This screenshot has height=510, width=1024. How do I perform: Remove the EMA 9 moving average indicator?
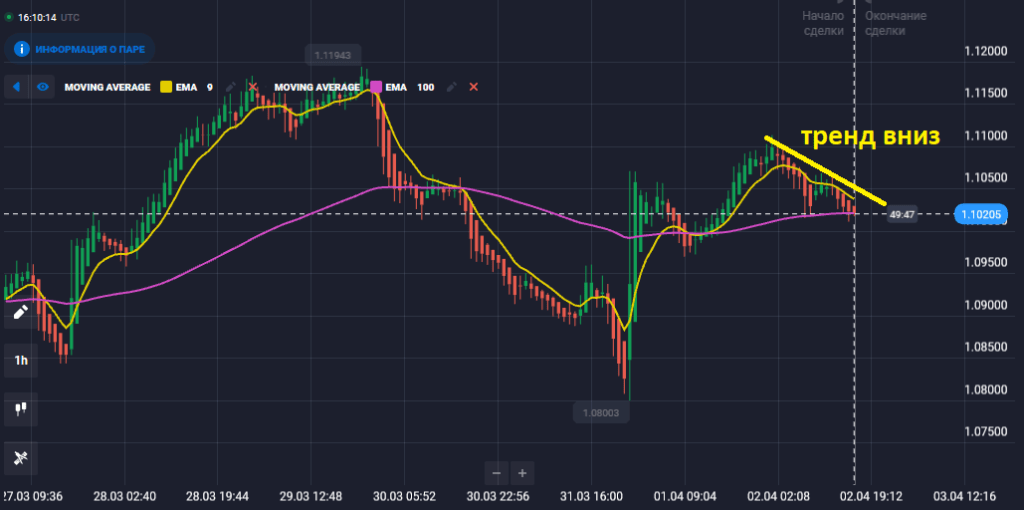(252, 87)
